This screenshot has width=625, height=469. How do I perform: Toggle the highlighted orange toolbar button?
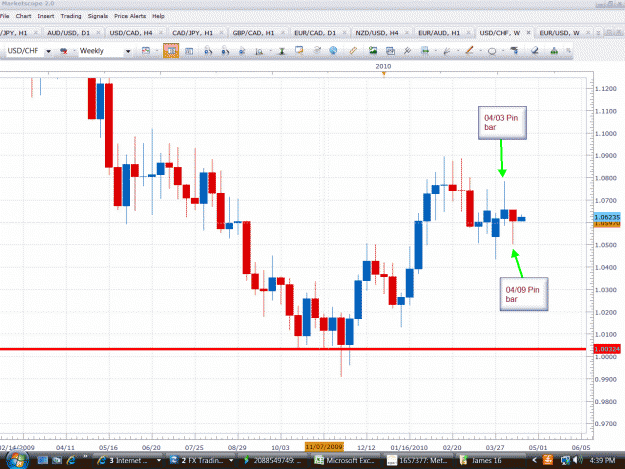pyautogui.click(x=171, y=51)
